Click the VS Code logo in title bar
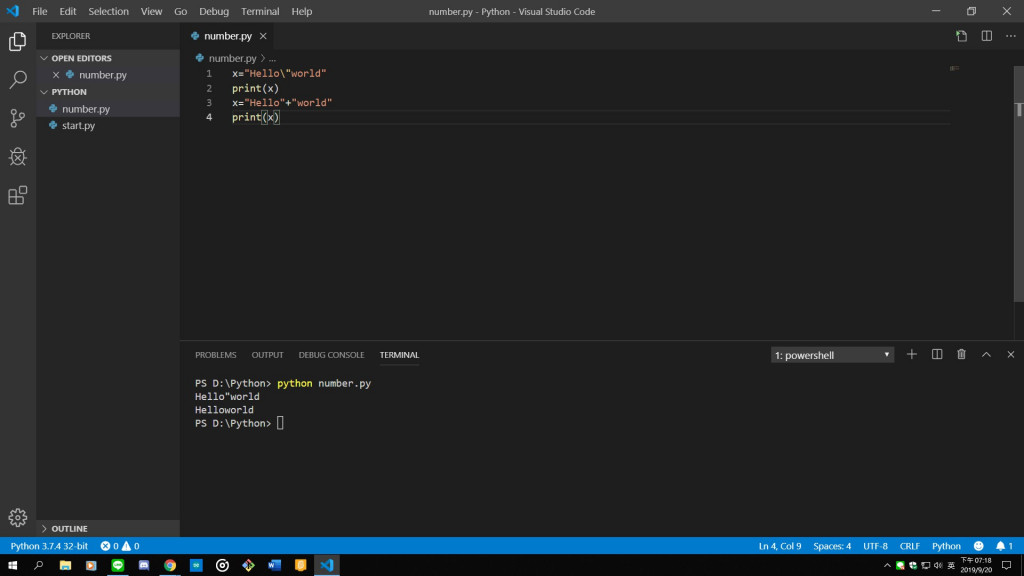This screenshot has height=576, width=1024. coord(13,11)
